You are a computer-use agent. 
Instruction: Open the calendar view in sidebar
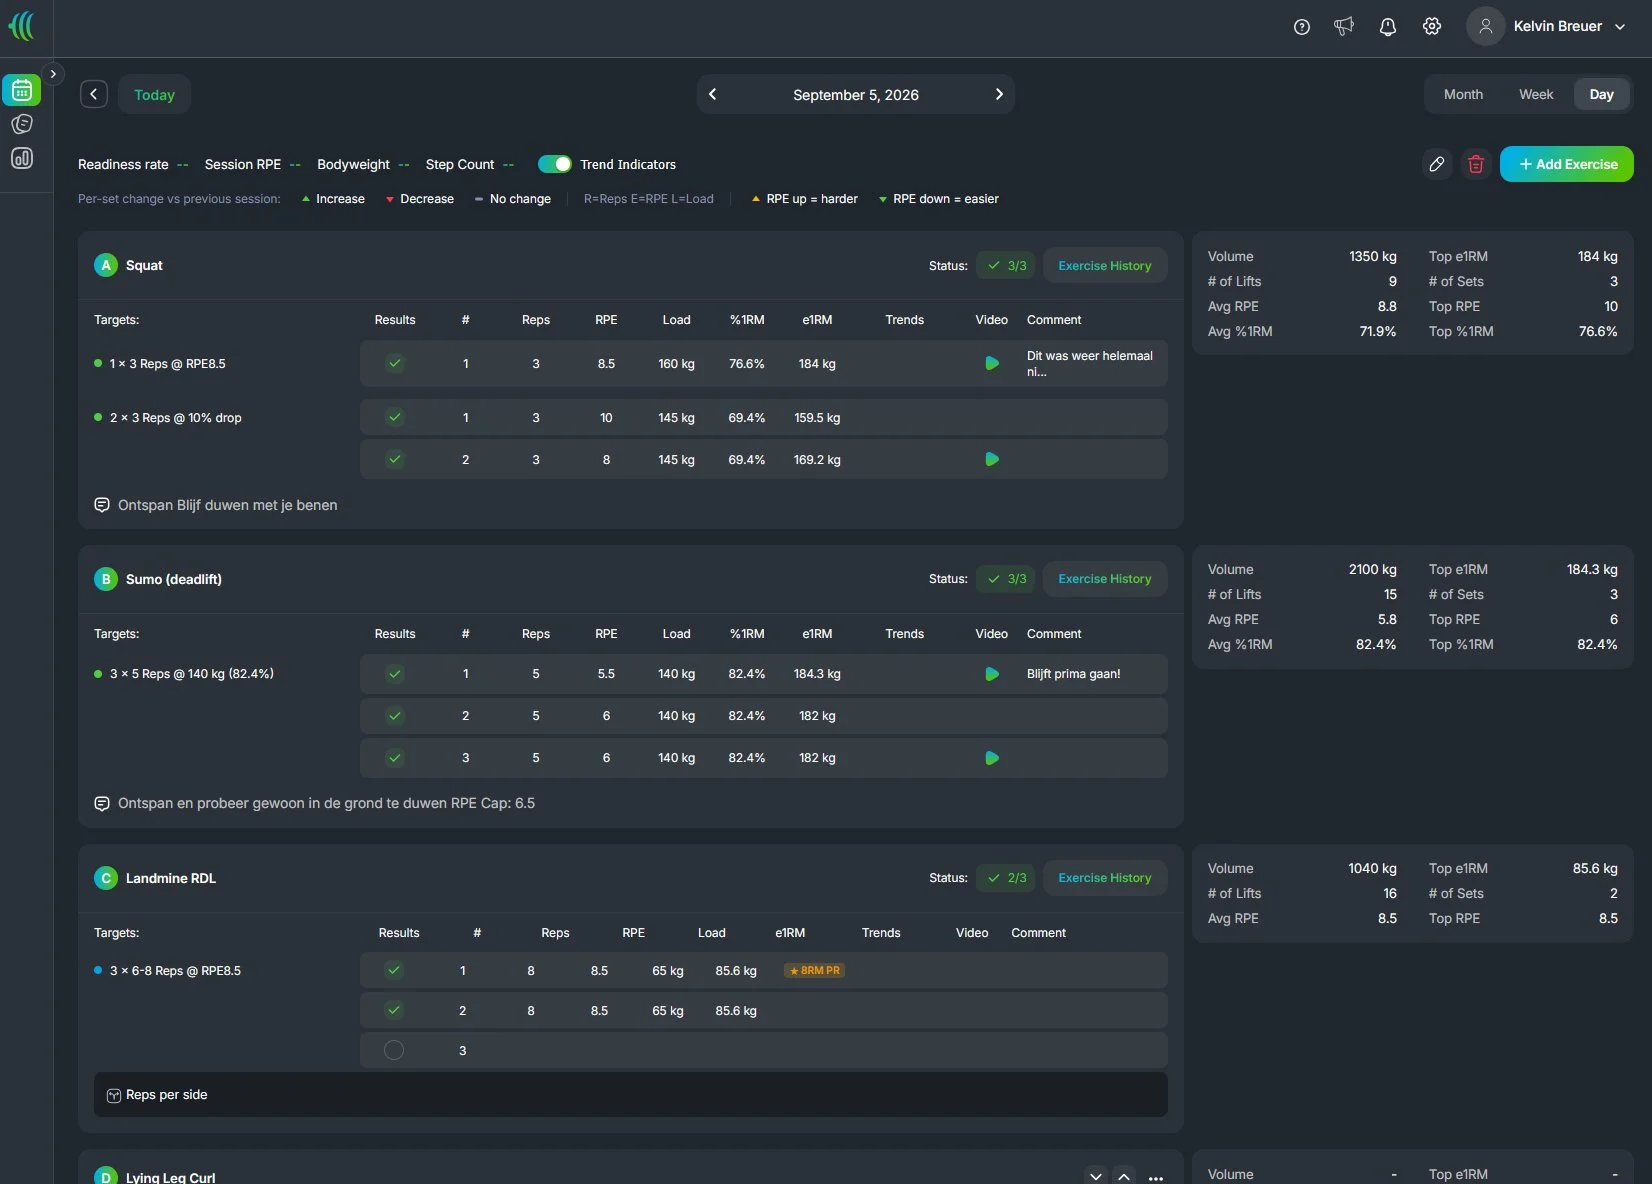[x=22, y=90]
